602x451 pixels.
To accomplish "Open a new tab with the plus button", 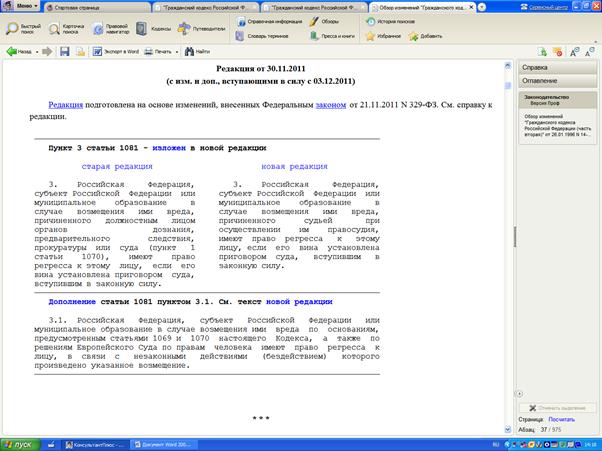I will [481, 7].
